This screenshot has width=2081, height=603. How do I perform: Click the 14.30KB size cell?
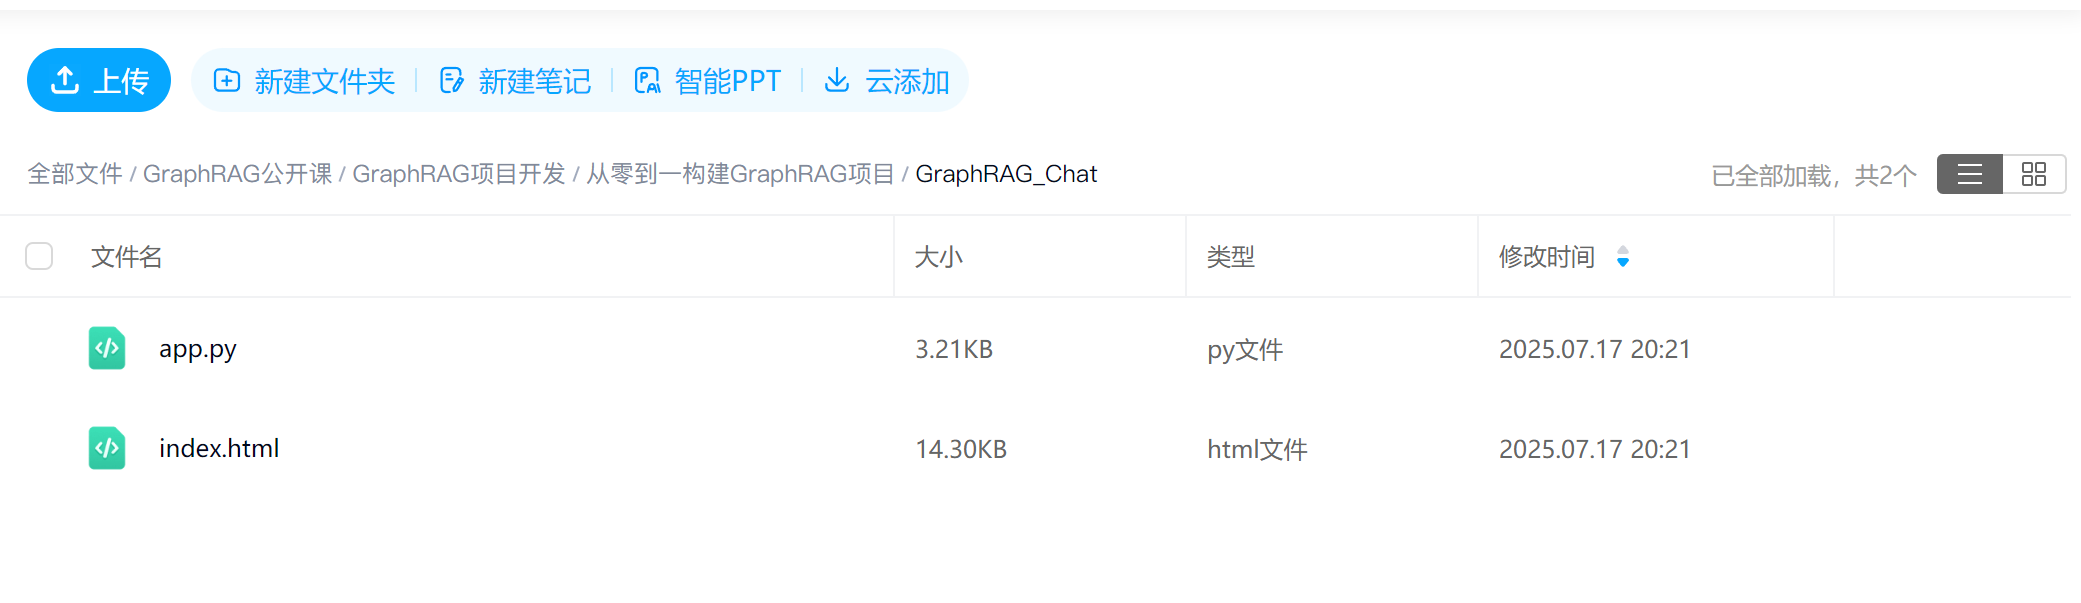point(961,449)
